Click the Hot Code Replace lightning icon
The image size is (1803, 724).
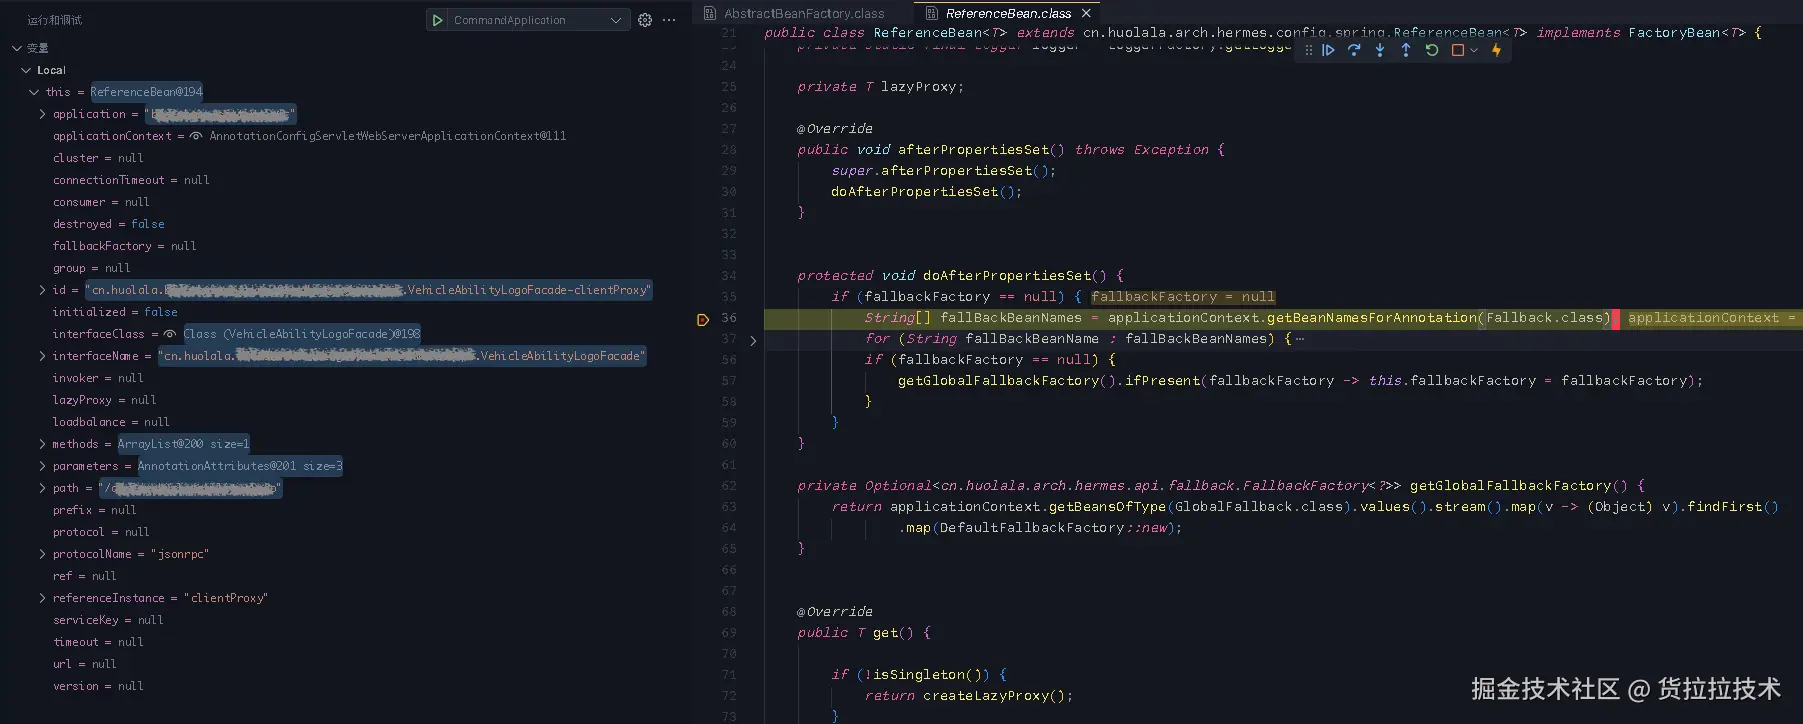click(1496, 50)
